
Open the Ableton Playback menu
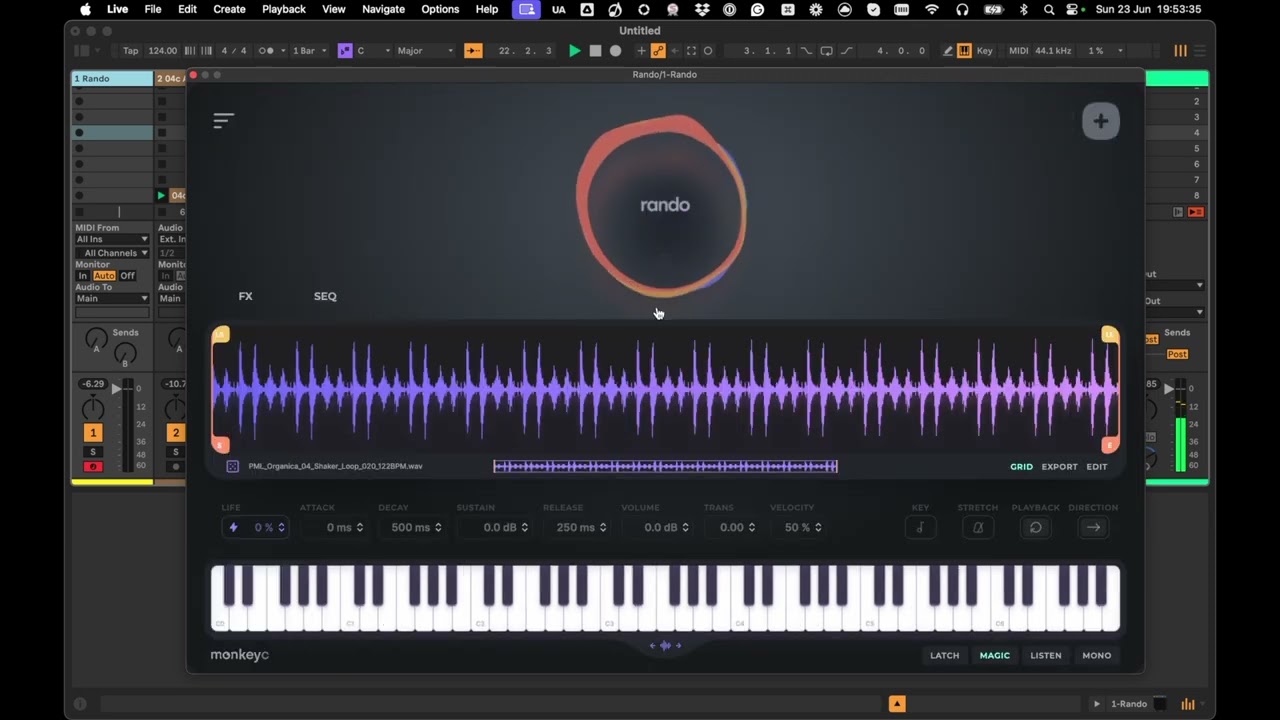[284, 9]
